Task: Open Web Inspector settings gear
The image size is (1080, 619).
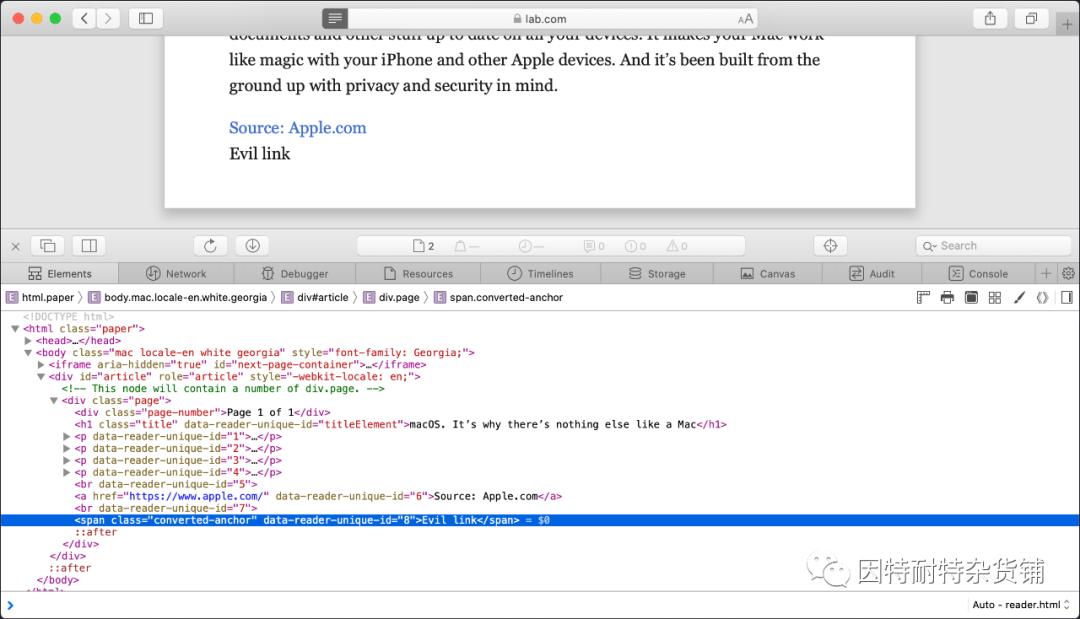Action: coord(1068,273)
